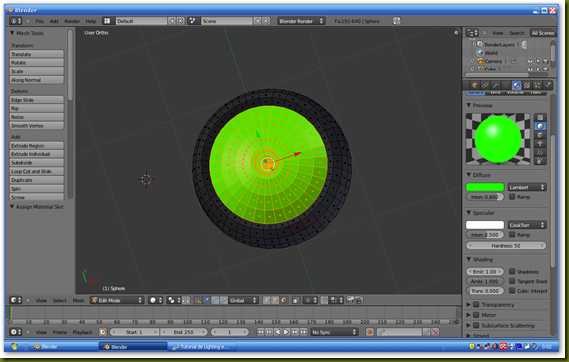Collapse the Mesh Tools panel
Image resolution: width=569 pixels, height=362 pixels.
[x=12, y=33]
